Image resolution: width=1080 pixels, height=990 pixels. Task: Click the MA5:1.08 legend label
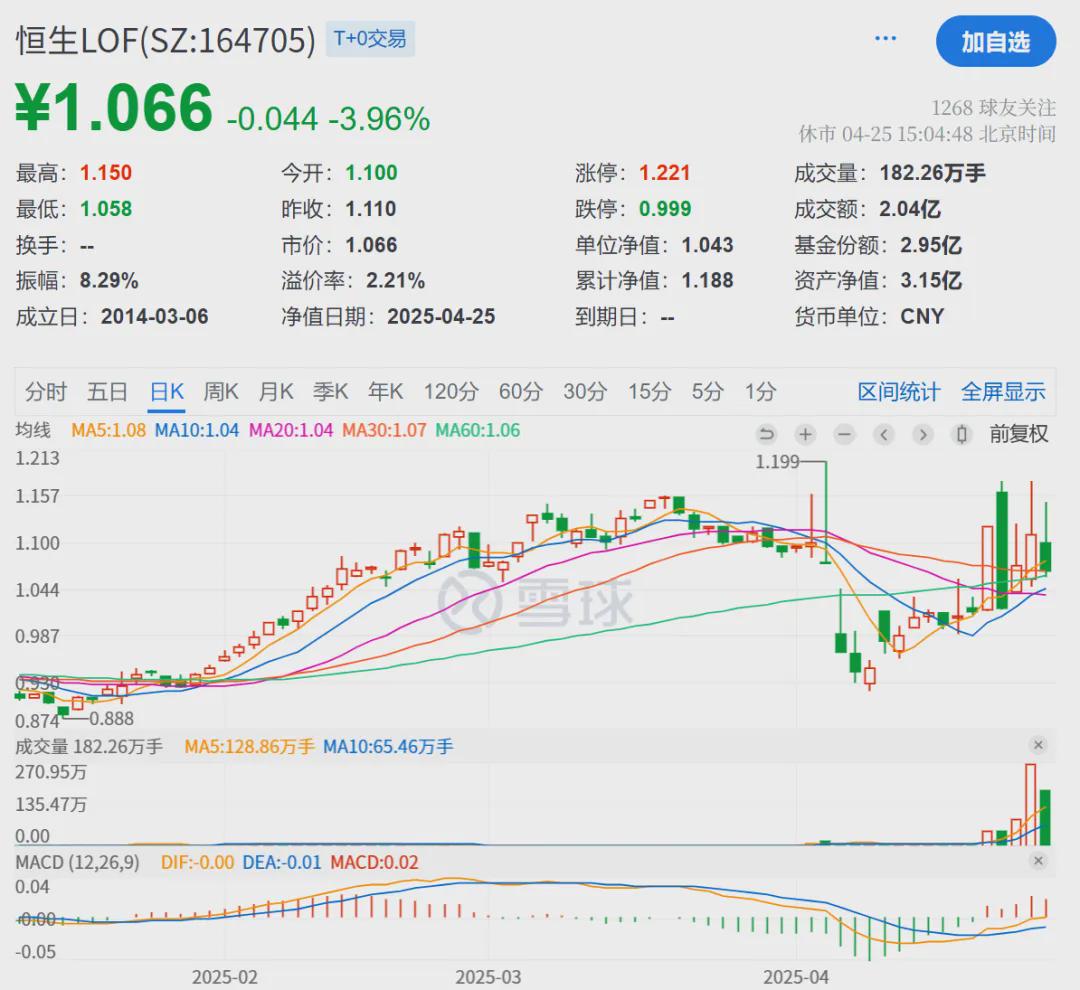(109, 431)
